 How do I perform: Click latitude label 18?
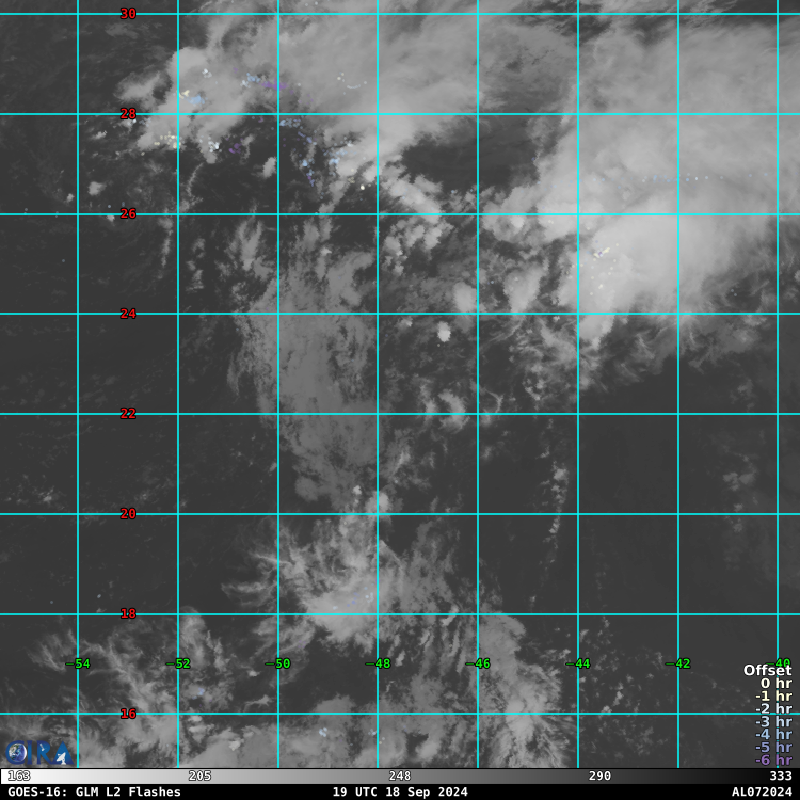pyautogui.click(x=128, y=614)
